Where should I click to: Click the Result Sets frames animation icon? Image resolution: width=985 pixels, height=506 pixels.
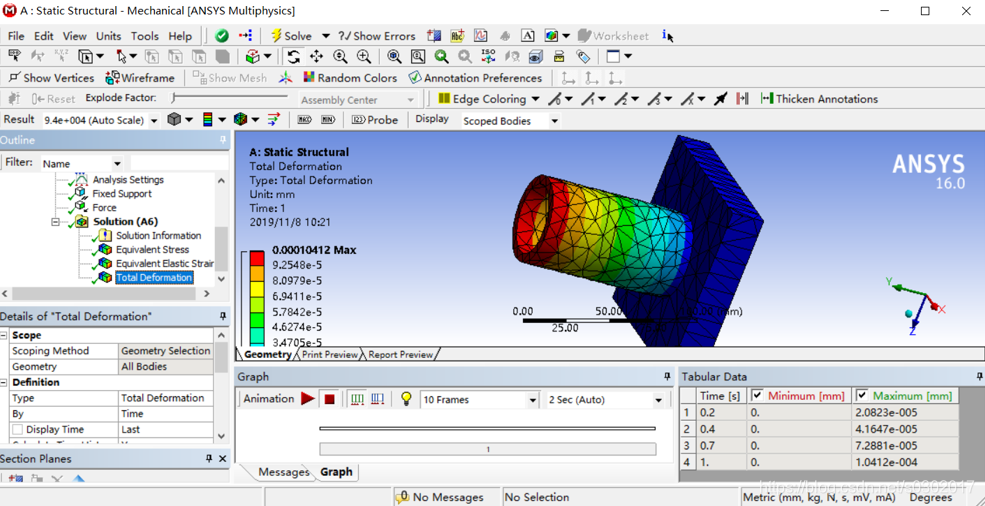click(378, 399)
